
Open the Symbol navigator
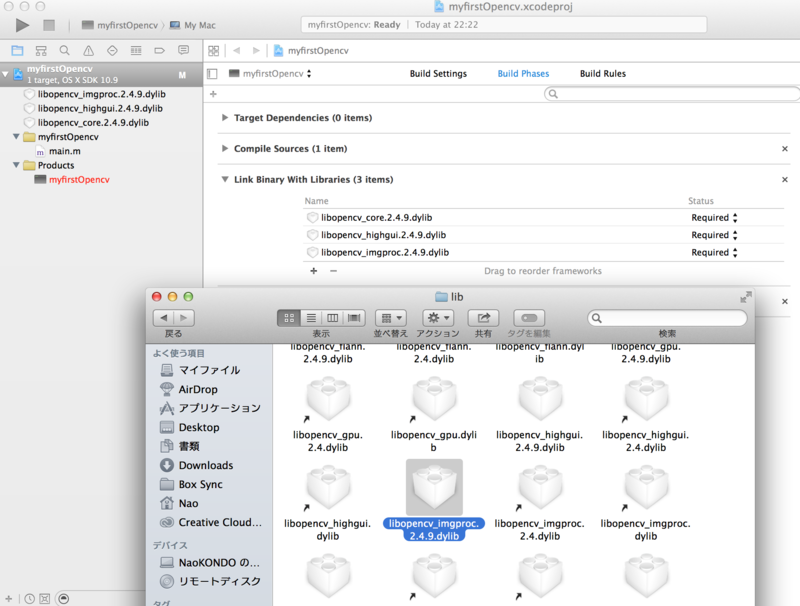point(41,50)
